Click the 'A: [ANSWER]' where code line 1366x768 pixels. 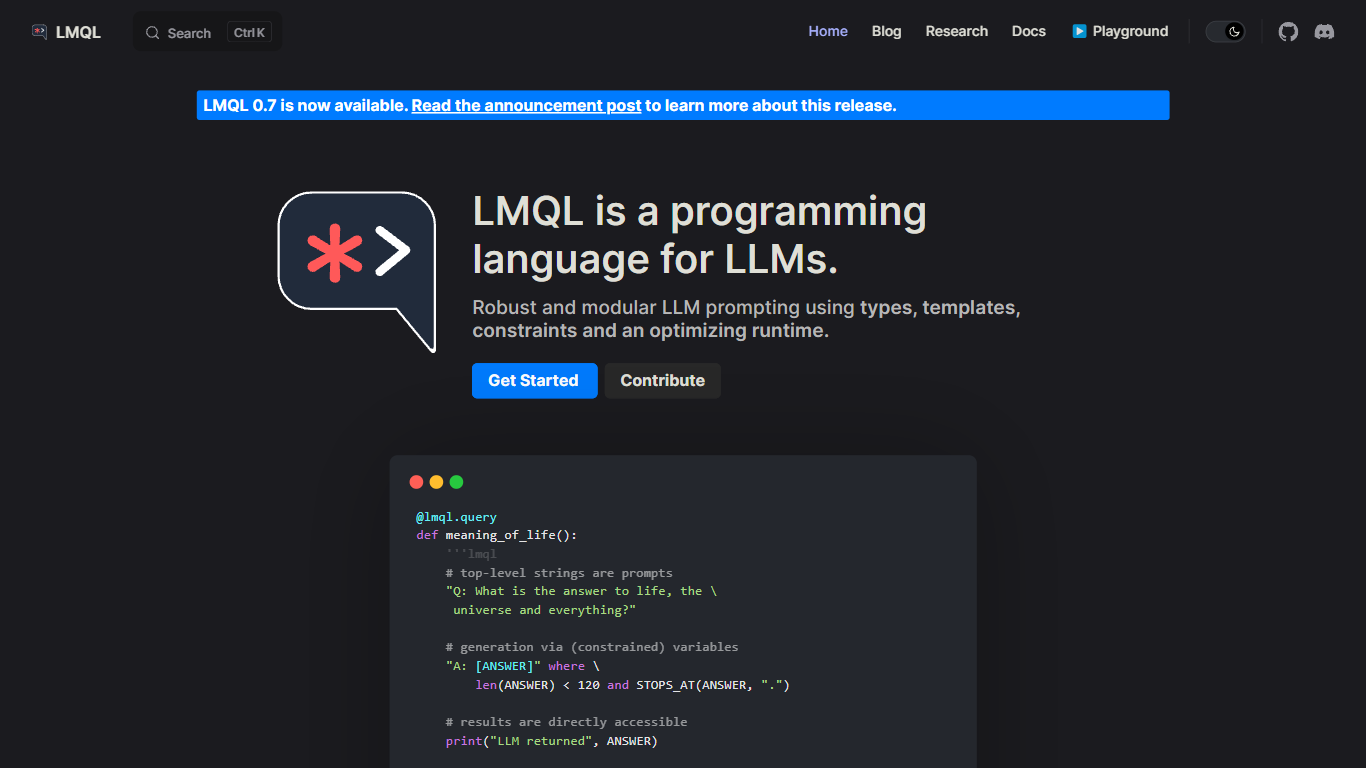(523, 665)
